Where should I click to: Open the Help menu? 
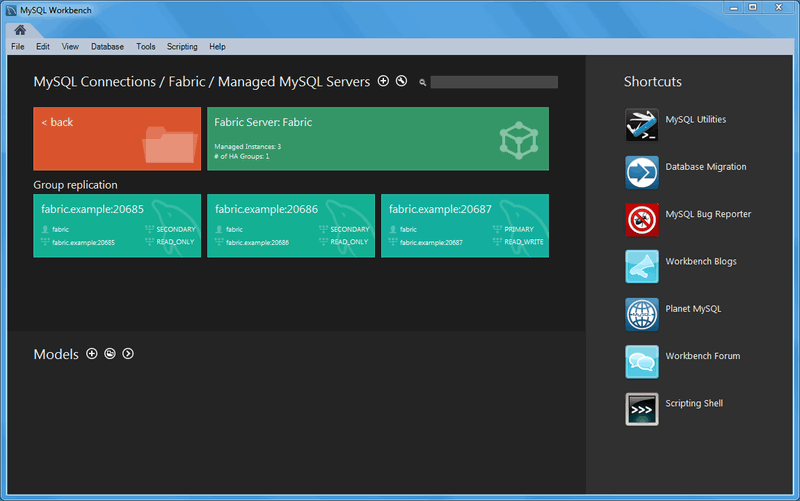tap(217, 46)
